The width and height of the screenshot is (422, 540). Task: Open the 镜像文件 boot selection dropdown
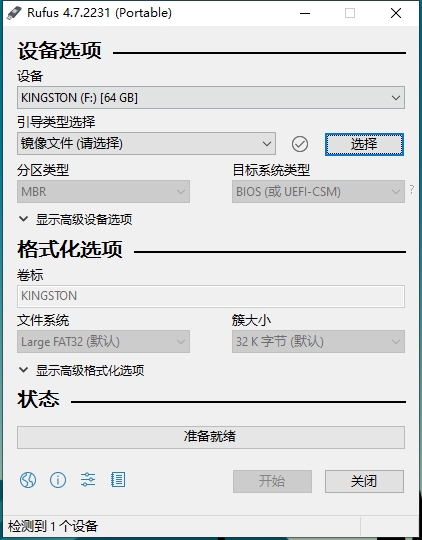click(146, 144)
